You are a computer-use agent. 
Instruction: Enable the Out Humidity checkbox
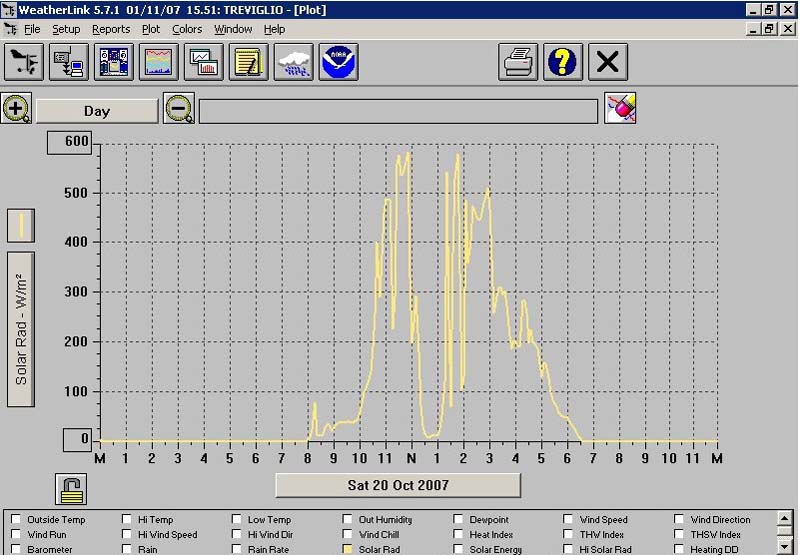pos(347,519)
